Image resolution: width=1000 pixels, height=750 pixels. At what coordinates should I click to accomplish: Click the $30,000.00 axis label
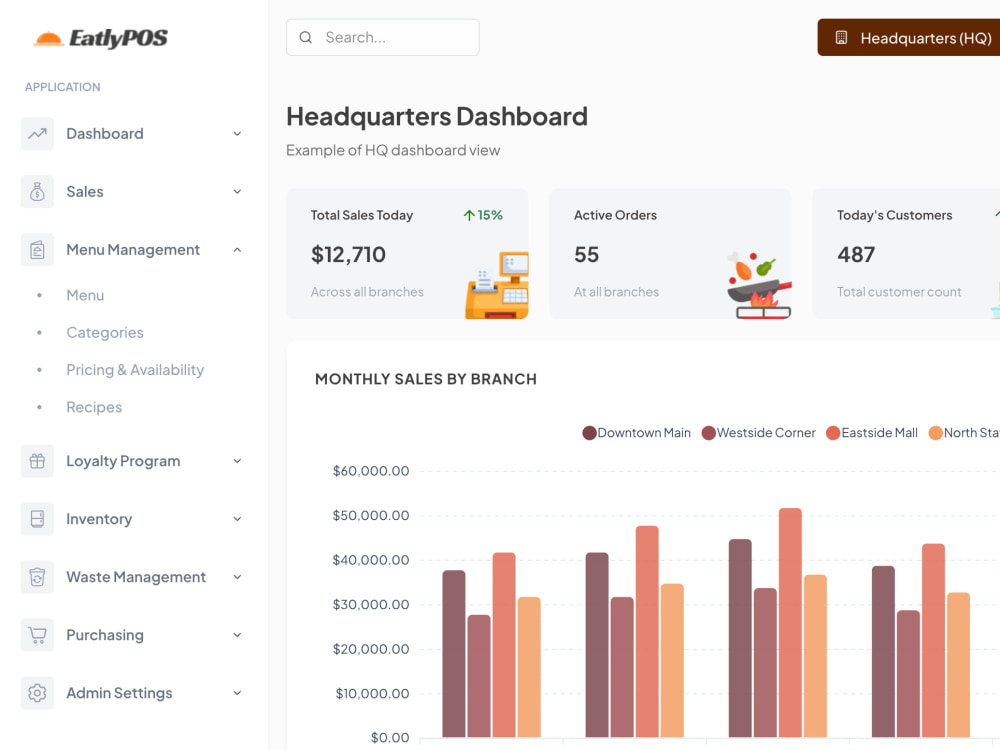click(371, 604)
